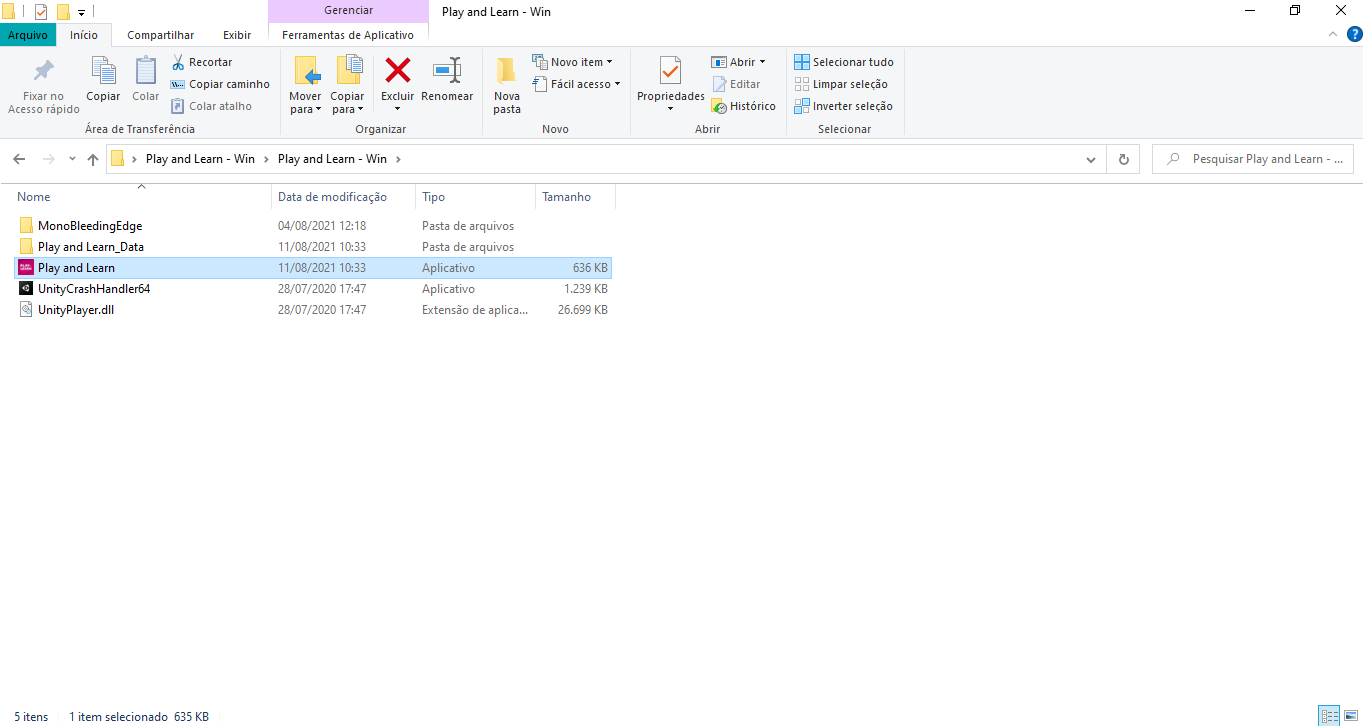Switch to large icons view layout
This screenshot has width=1363, height=726.
coord(1350,715)
